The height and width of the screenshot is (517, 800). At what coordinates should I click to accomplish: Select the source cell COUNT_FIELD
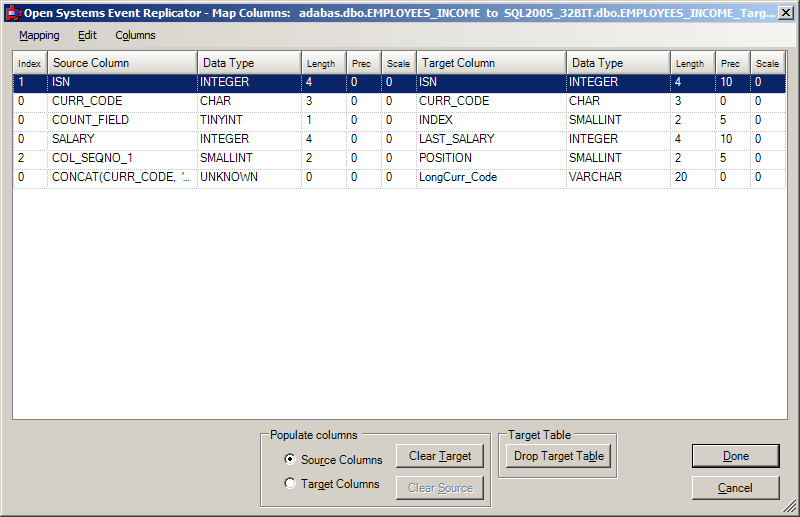click(x=122, y=120)
